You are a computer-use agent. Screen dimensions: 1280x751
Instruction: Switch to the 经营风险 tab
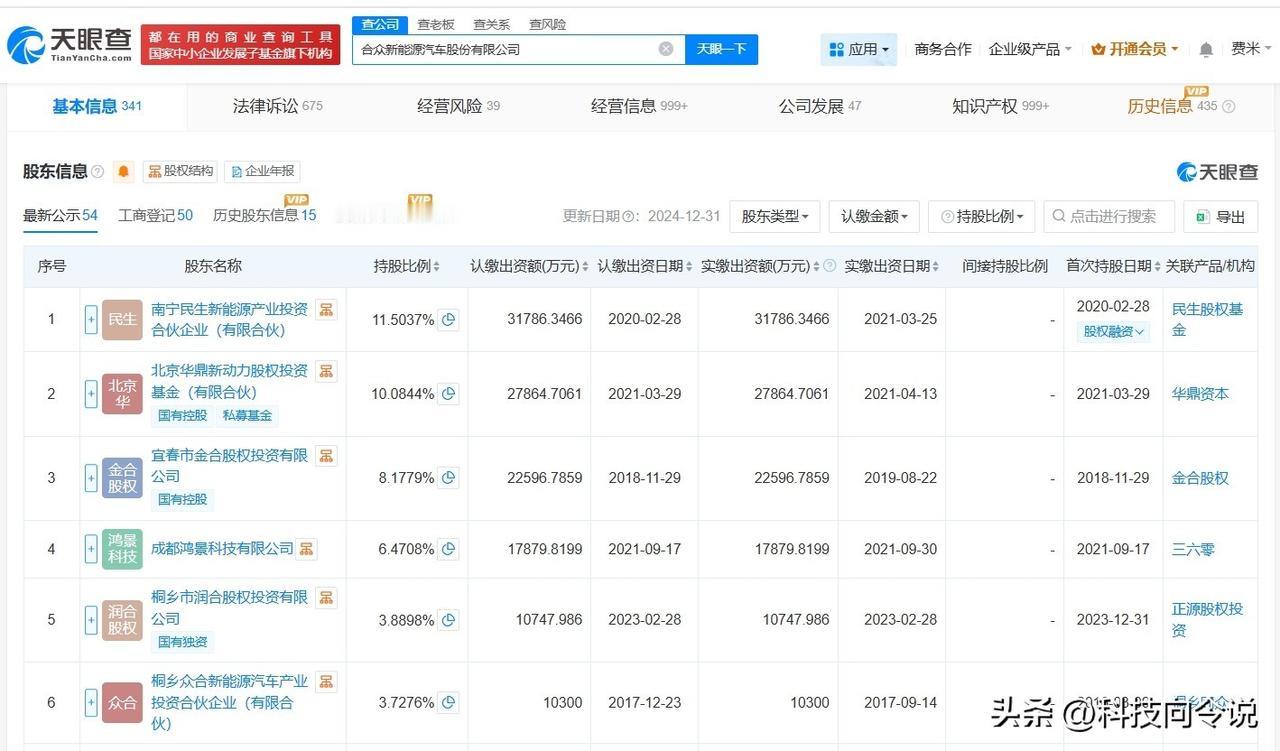tap(459, 106)
